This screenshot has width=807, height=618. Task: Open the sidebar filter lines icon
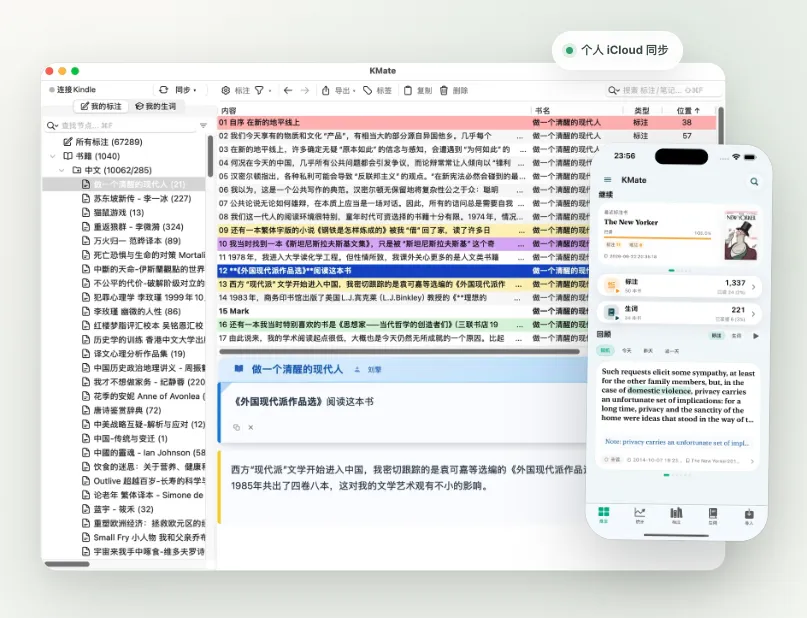click(203, 126)
